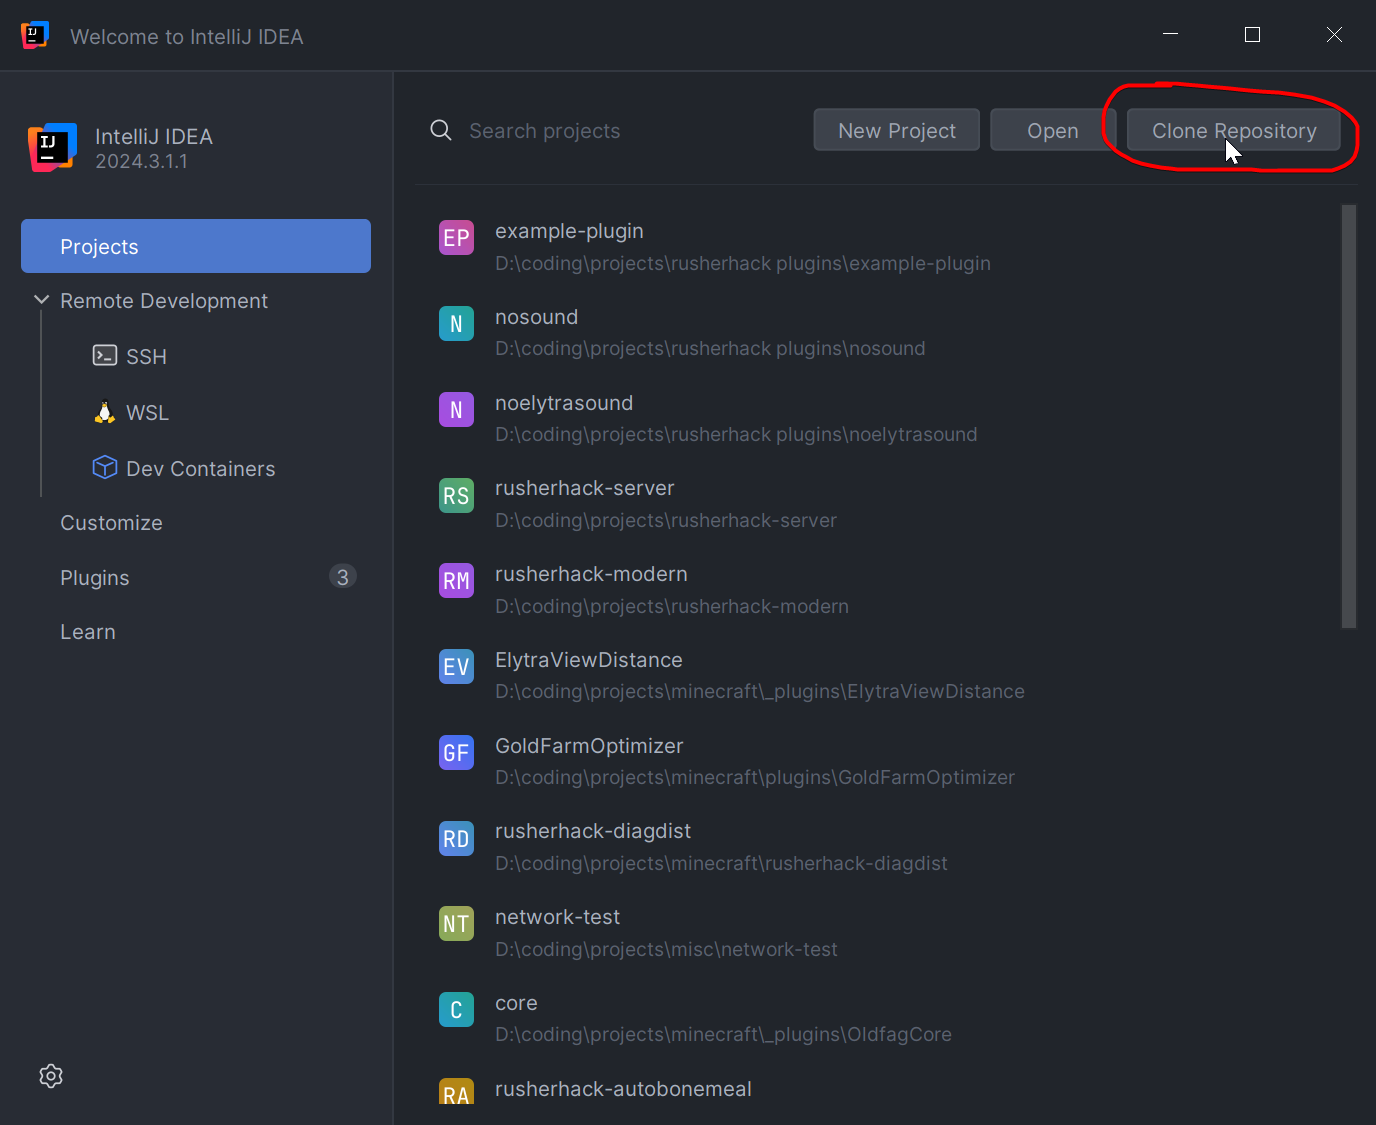Click the WSL penguin icon

click(x=105, y=412)
